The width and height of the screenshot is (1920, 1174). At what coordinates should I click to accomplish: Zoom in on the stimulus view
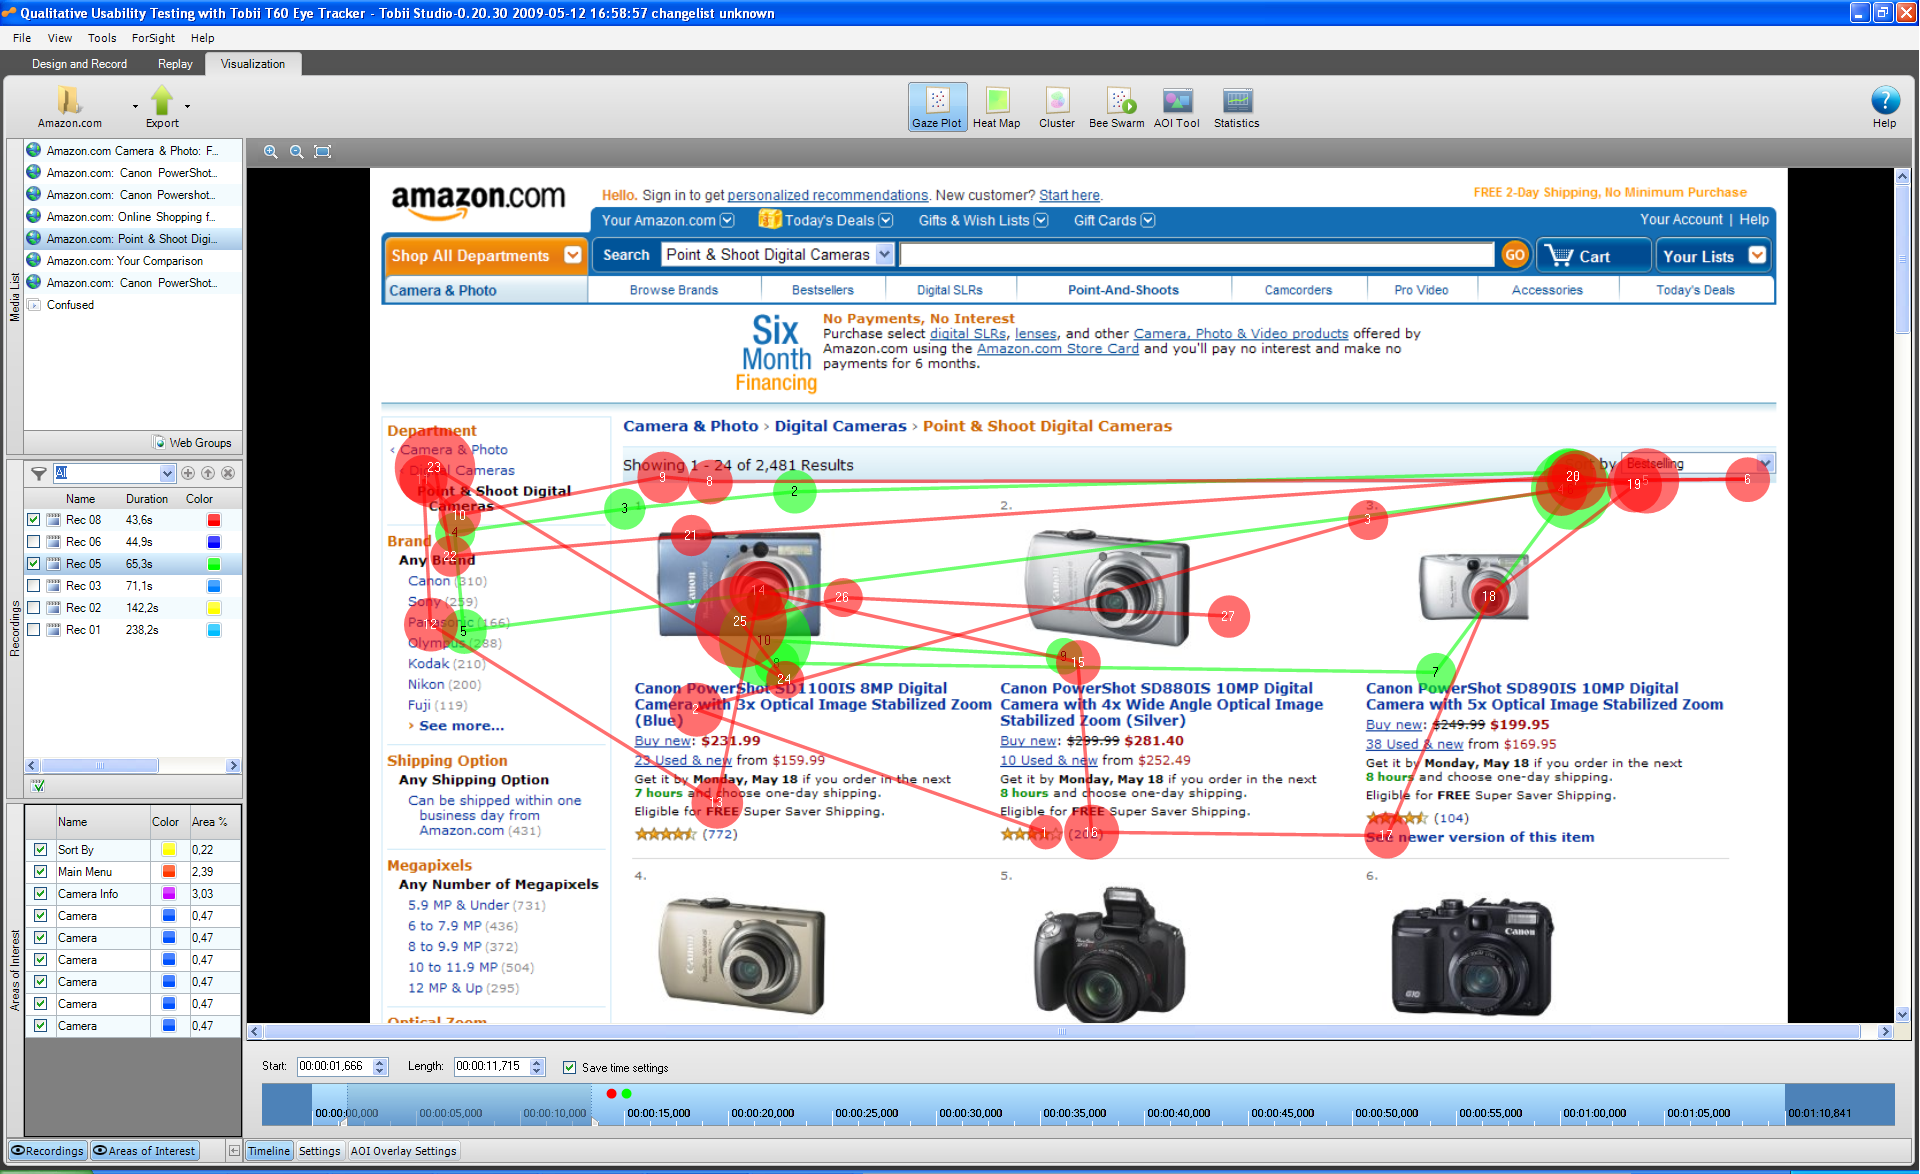(x=270, y=152)
